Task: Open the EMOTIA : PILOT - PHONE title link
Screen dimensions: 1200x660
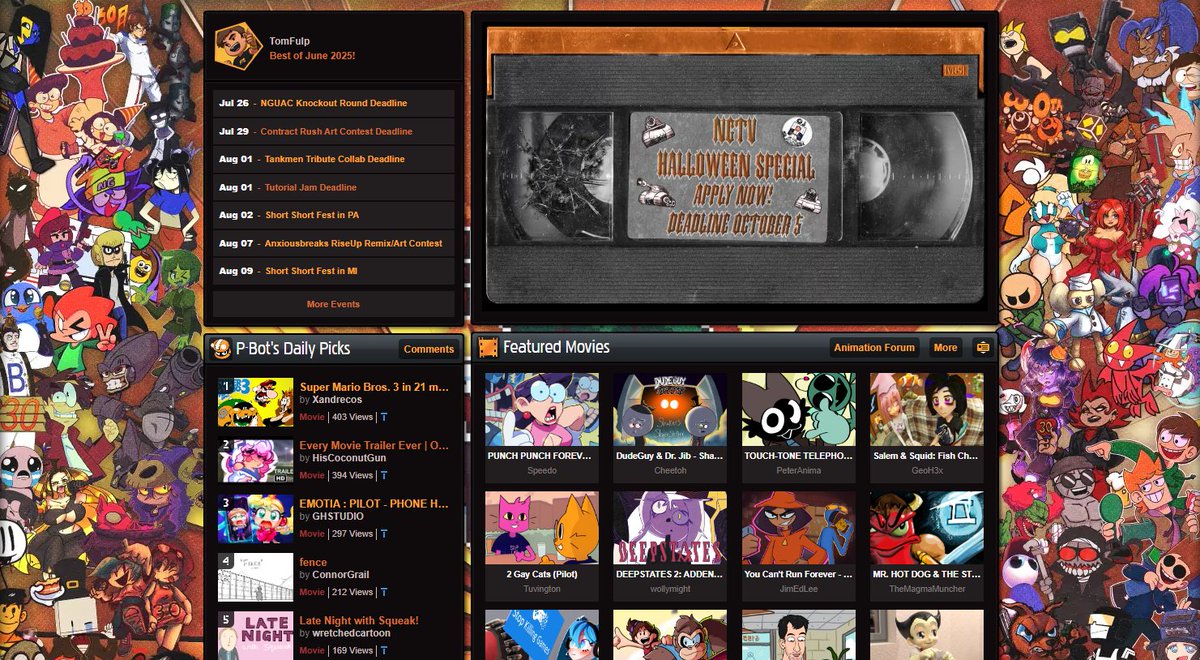Action: click(374, 504)
